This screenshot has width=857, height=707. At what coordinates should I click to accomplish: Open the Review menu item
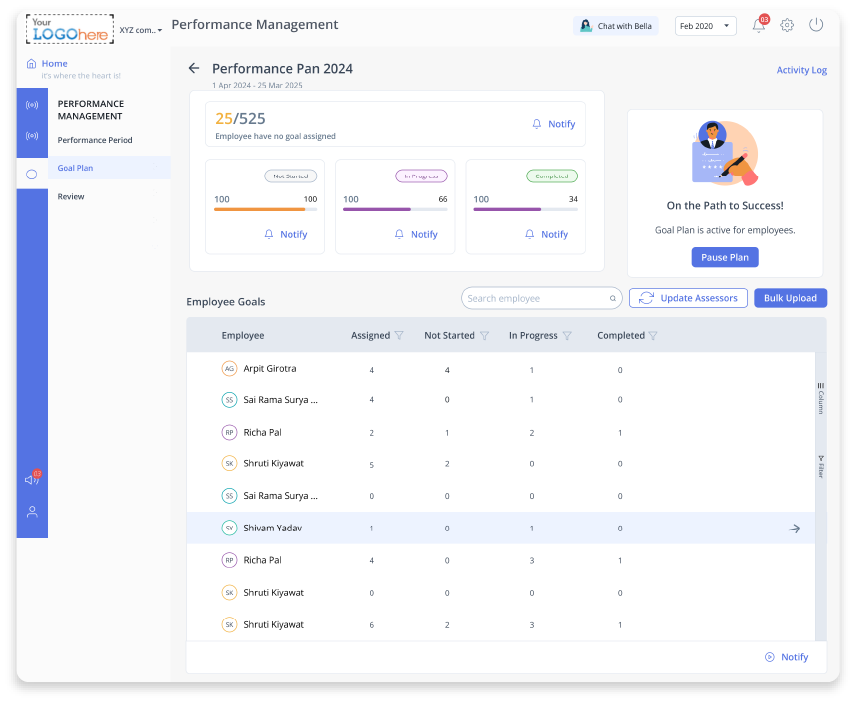tap(71, 197)
